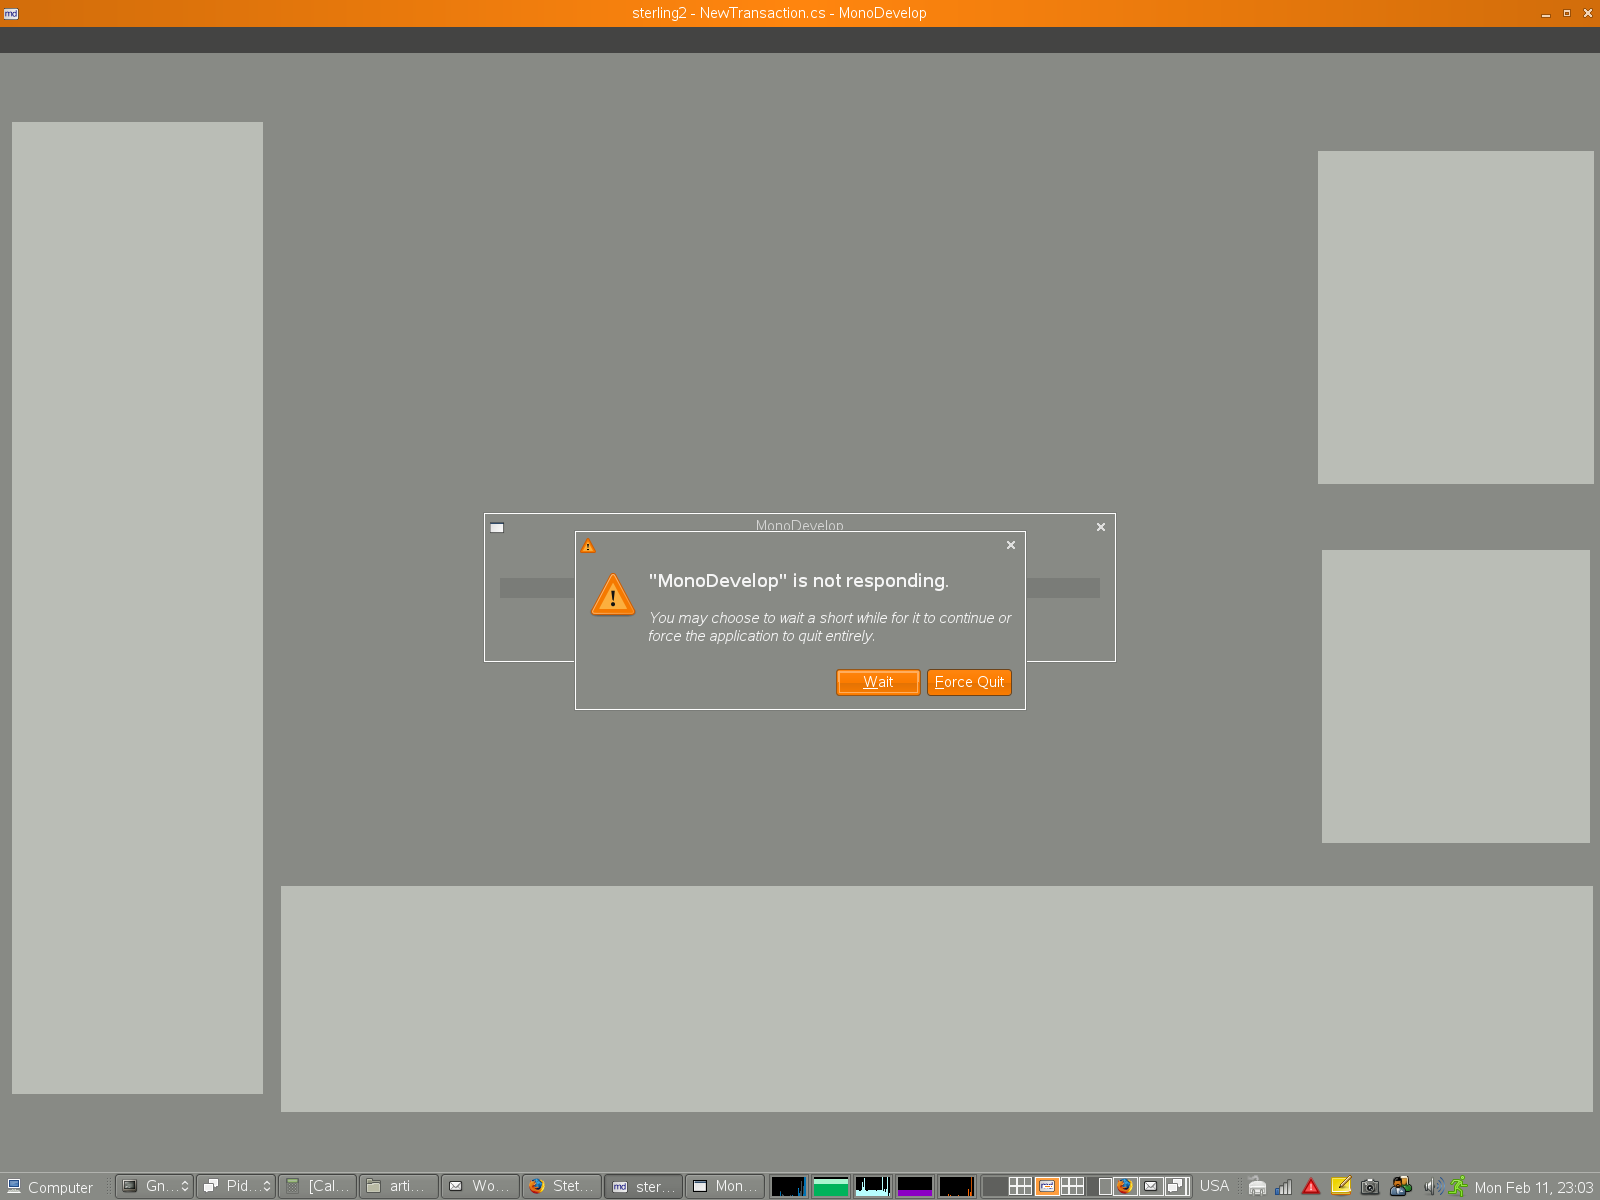Close the small MonoDevelop progress window

tap(1101, 527)
